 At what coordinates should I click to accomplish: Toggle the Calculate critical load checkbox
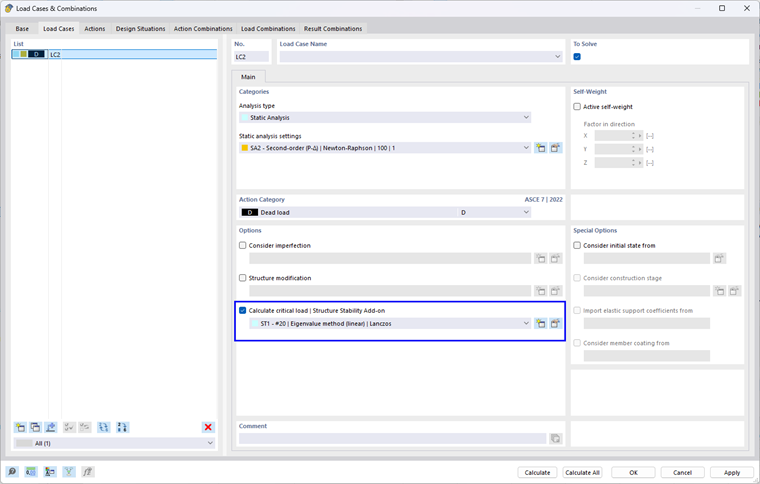pos(242,311)
